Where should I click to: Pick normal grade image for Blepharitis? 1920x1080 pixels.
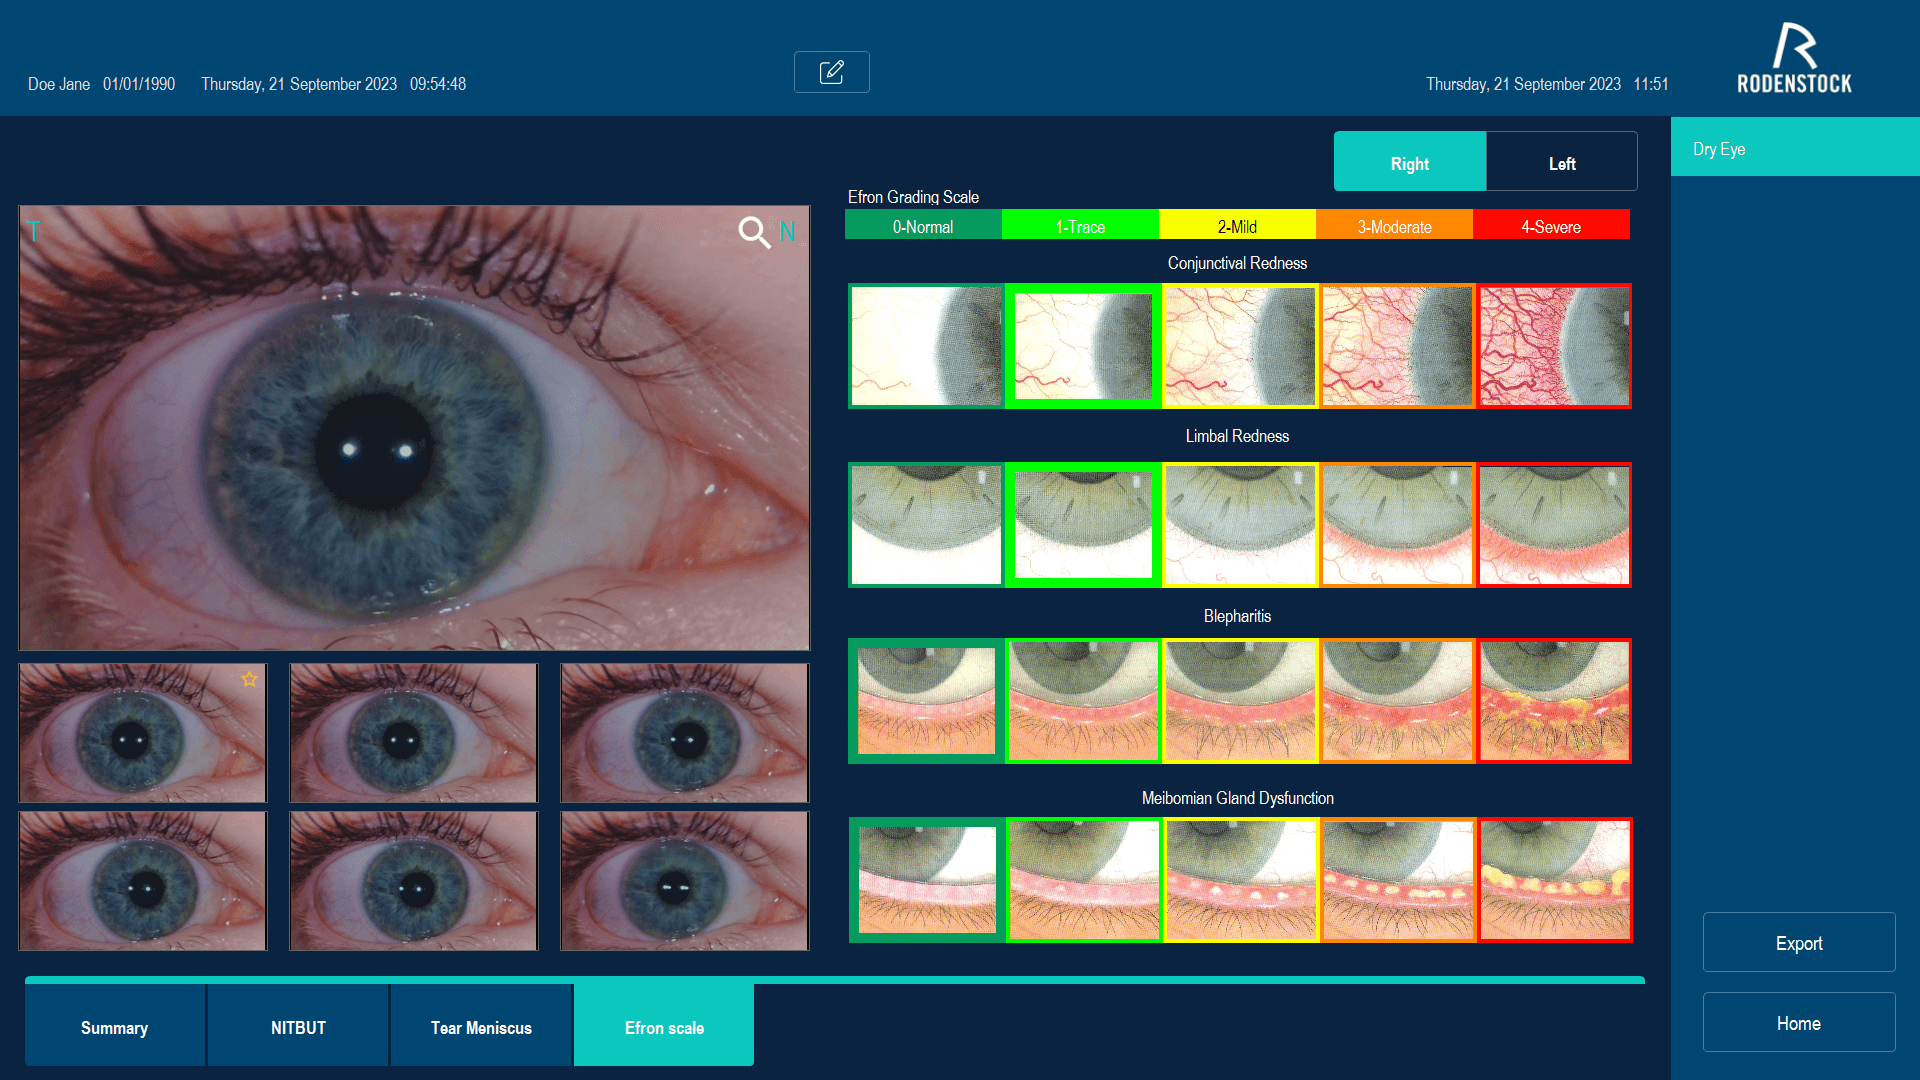[x=926, y=701]
